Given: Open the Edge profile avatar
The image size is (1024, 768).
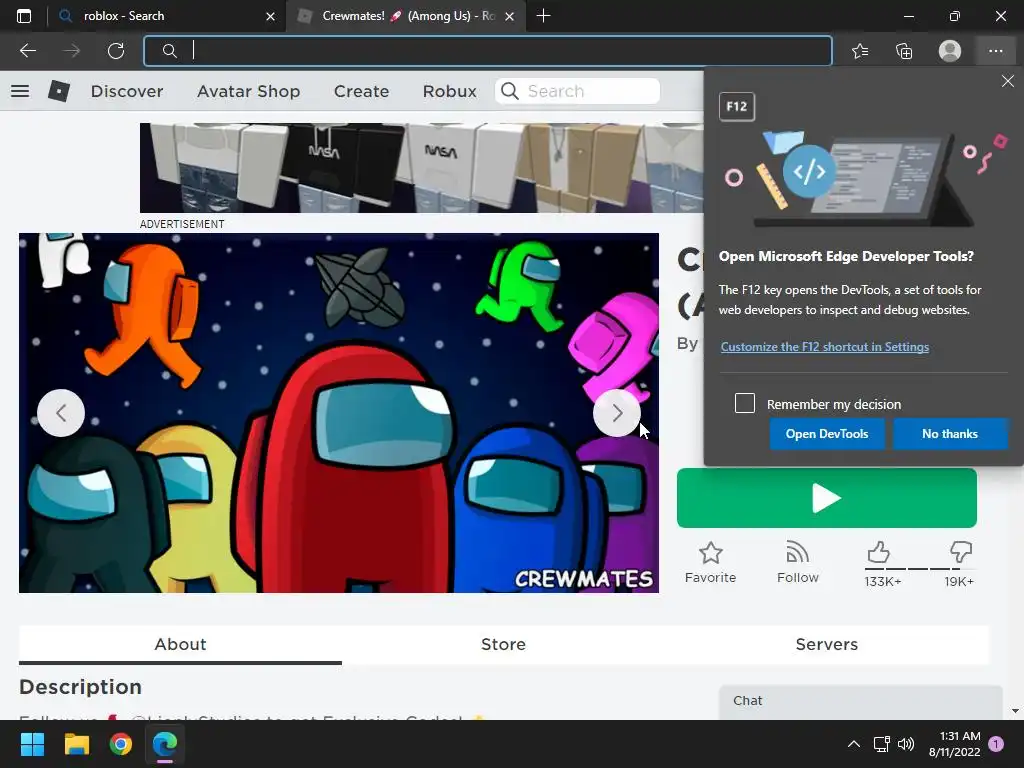Looking at the screenshot, I should pos(950,51).
